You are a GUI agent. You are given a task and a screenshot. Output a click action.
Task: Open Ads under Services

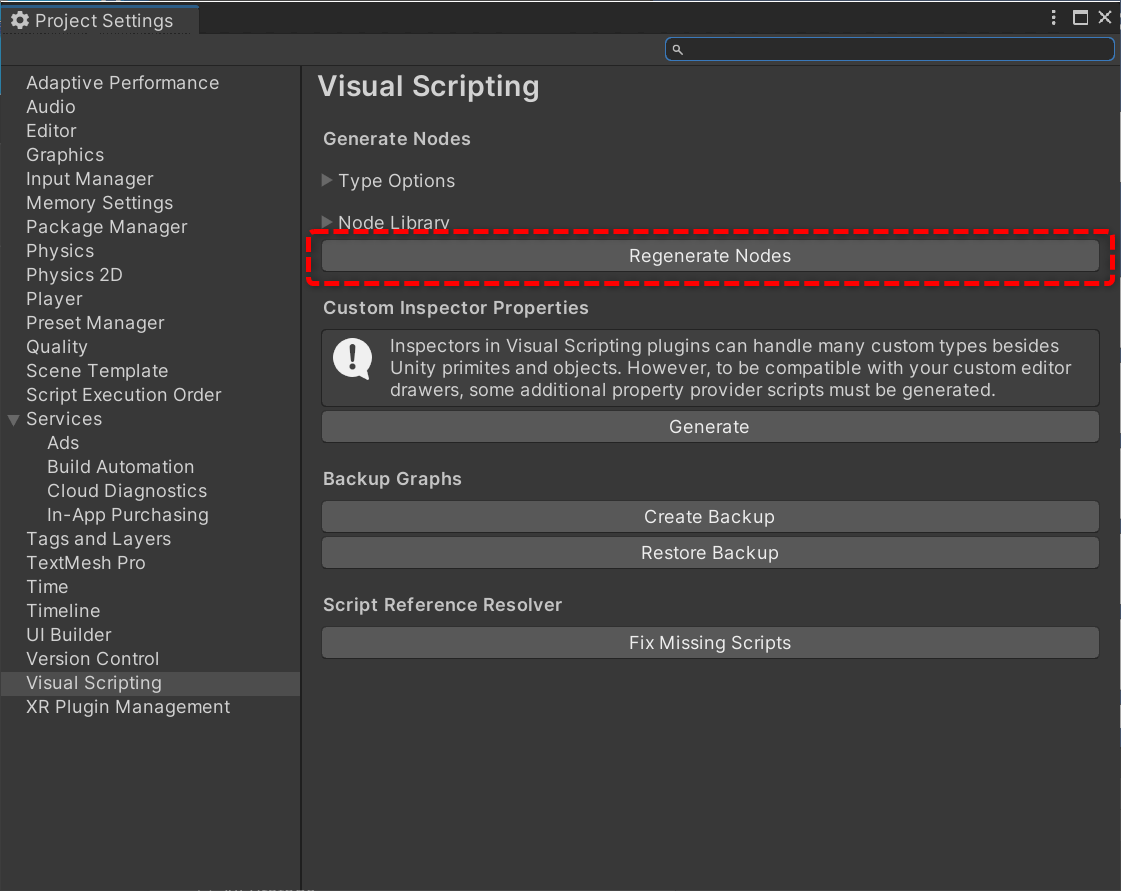(63, 443)
